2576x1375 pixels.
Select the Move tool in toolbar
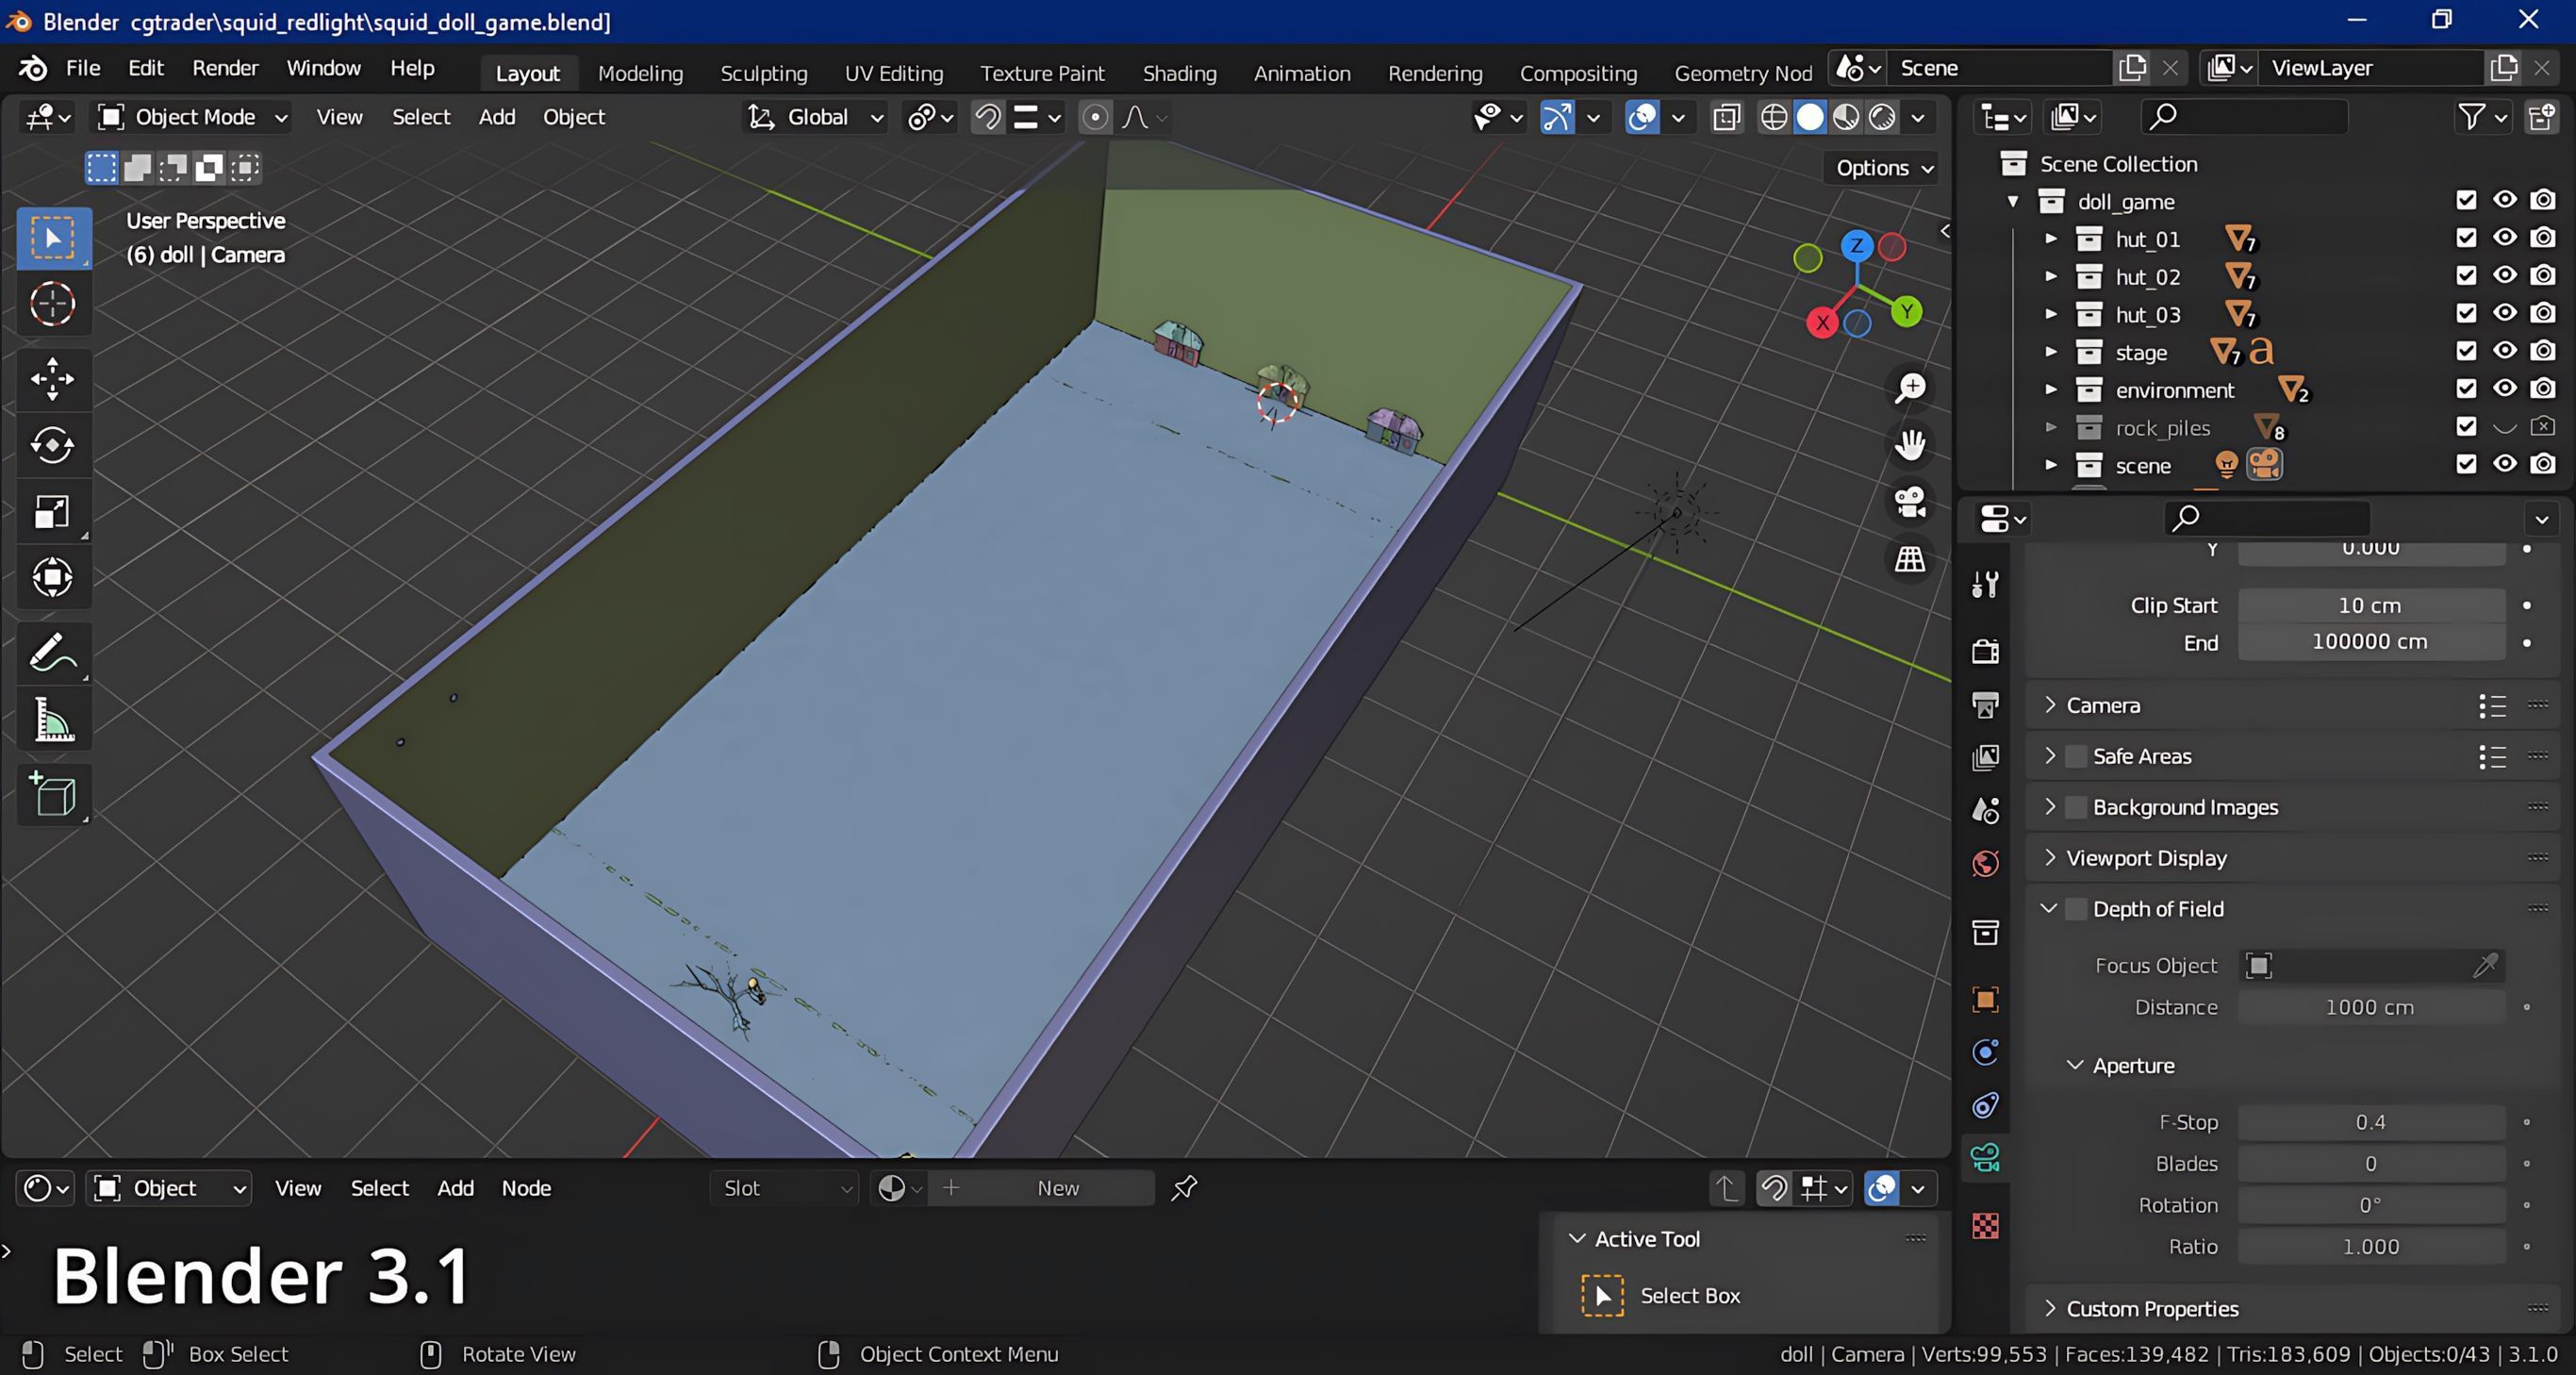(52, 379)
